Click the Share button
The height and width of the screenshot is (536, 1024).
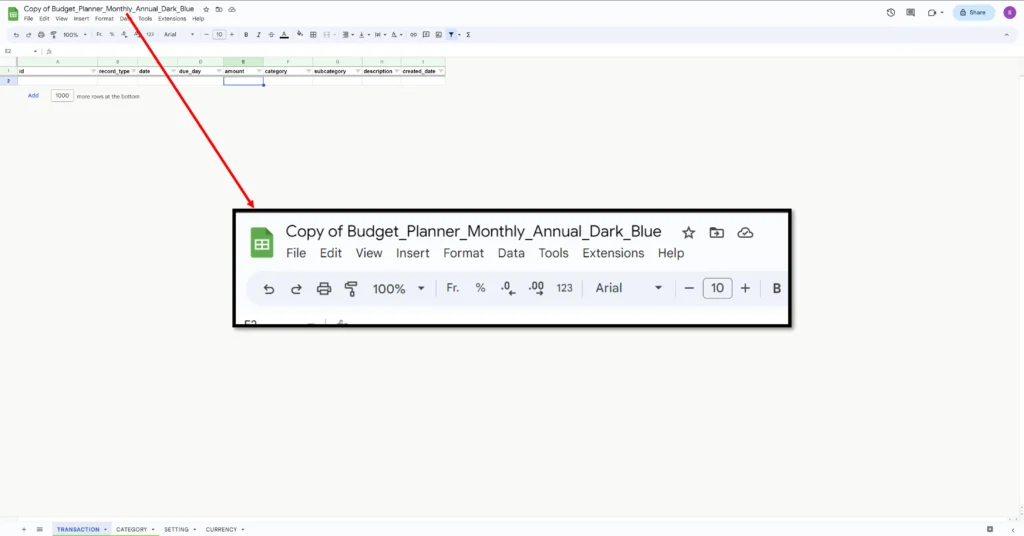973,13
